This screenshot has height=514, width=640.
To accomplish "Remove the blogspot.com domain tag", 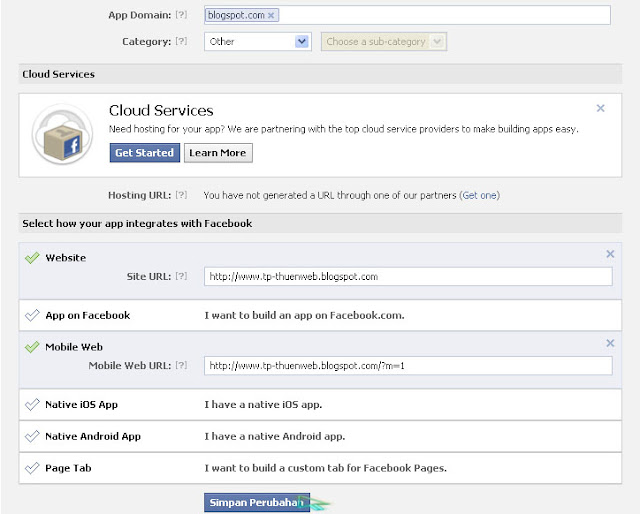I will tap(271, 16).
